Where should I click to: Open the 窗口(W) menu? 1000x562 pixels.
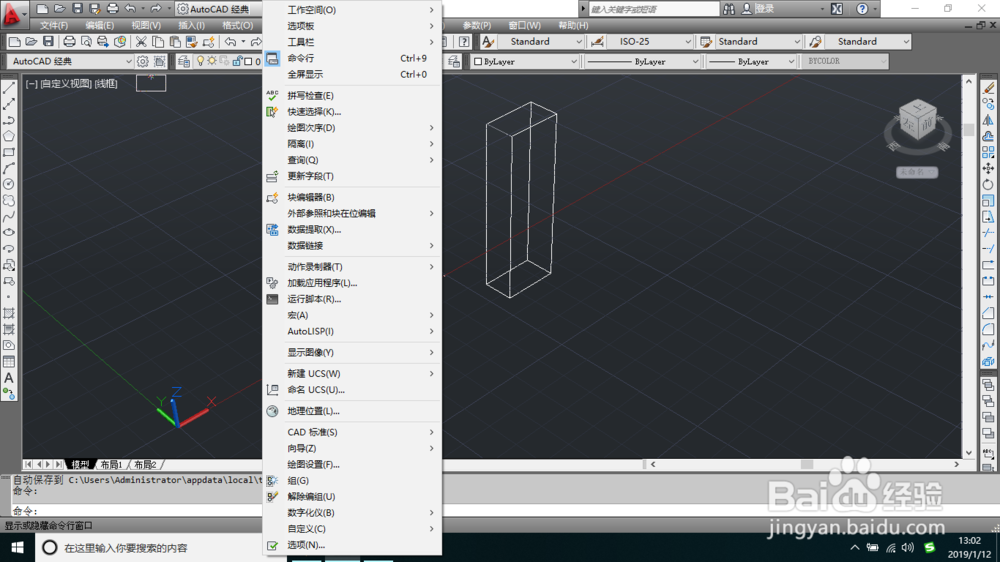tap(525, 26)
